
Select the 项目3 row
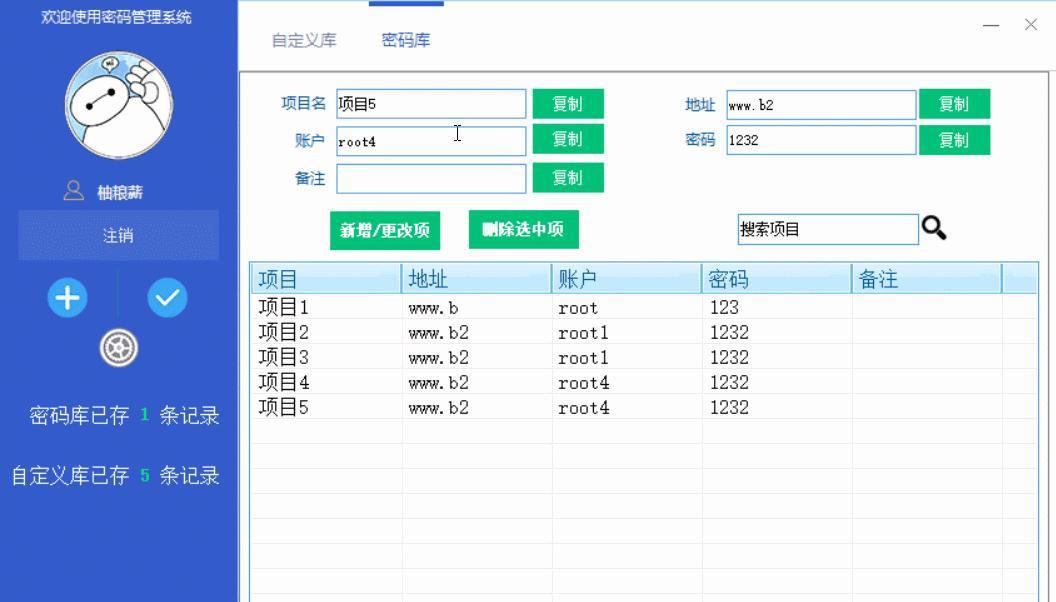pos(644,357)
